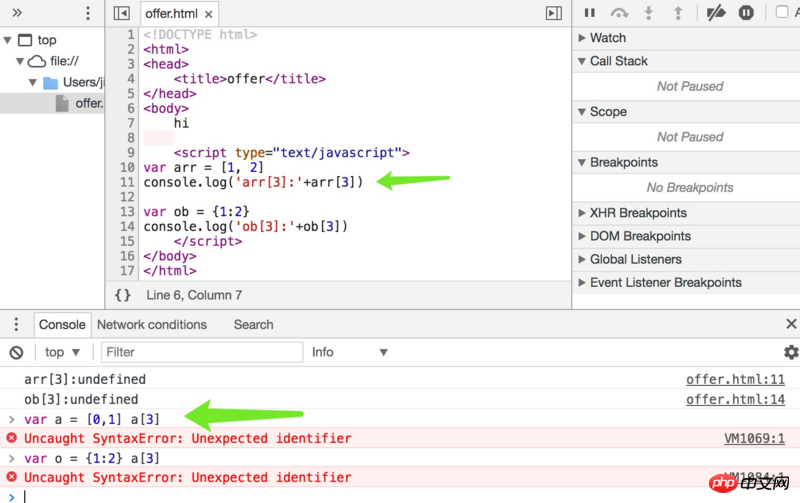Click the console input prompt line
The height and width of the screenshot is (503, 800).
click(400, 496)
